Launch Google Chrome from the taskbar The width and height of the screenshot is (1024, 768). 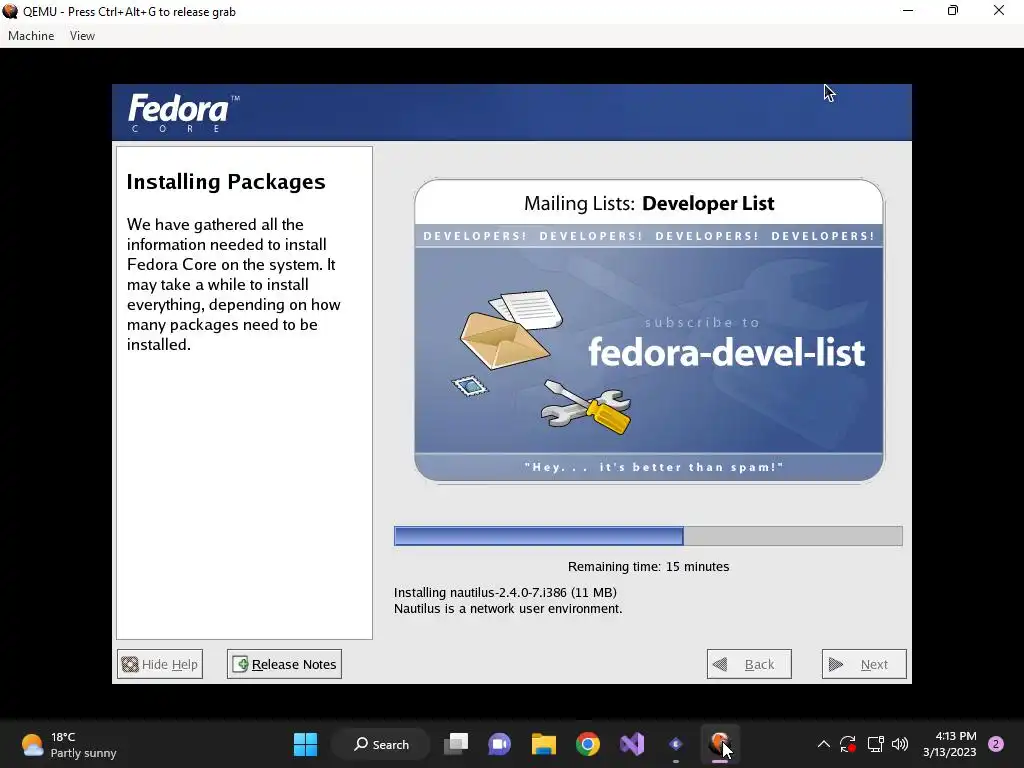[588, 744]
